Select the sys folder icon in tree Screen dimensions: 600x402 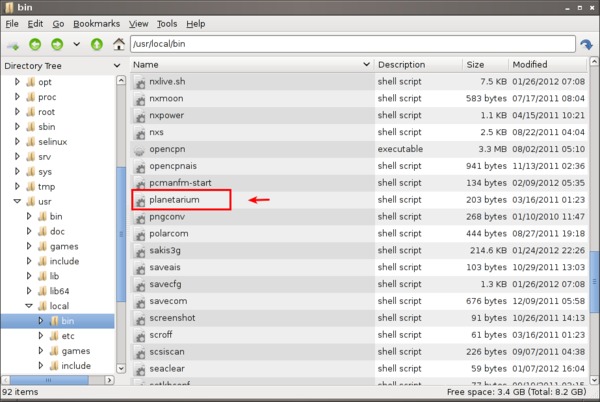[31, 171]
